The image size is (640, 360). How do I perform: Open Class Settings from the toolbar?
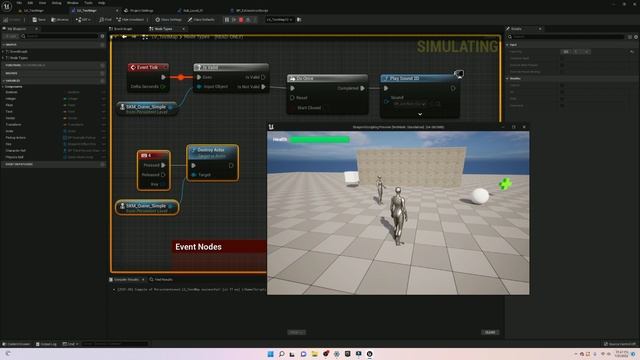168,20
